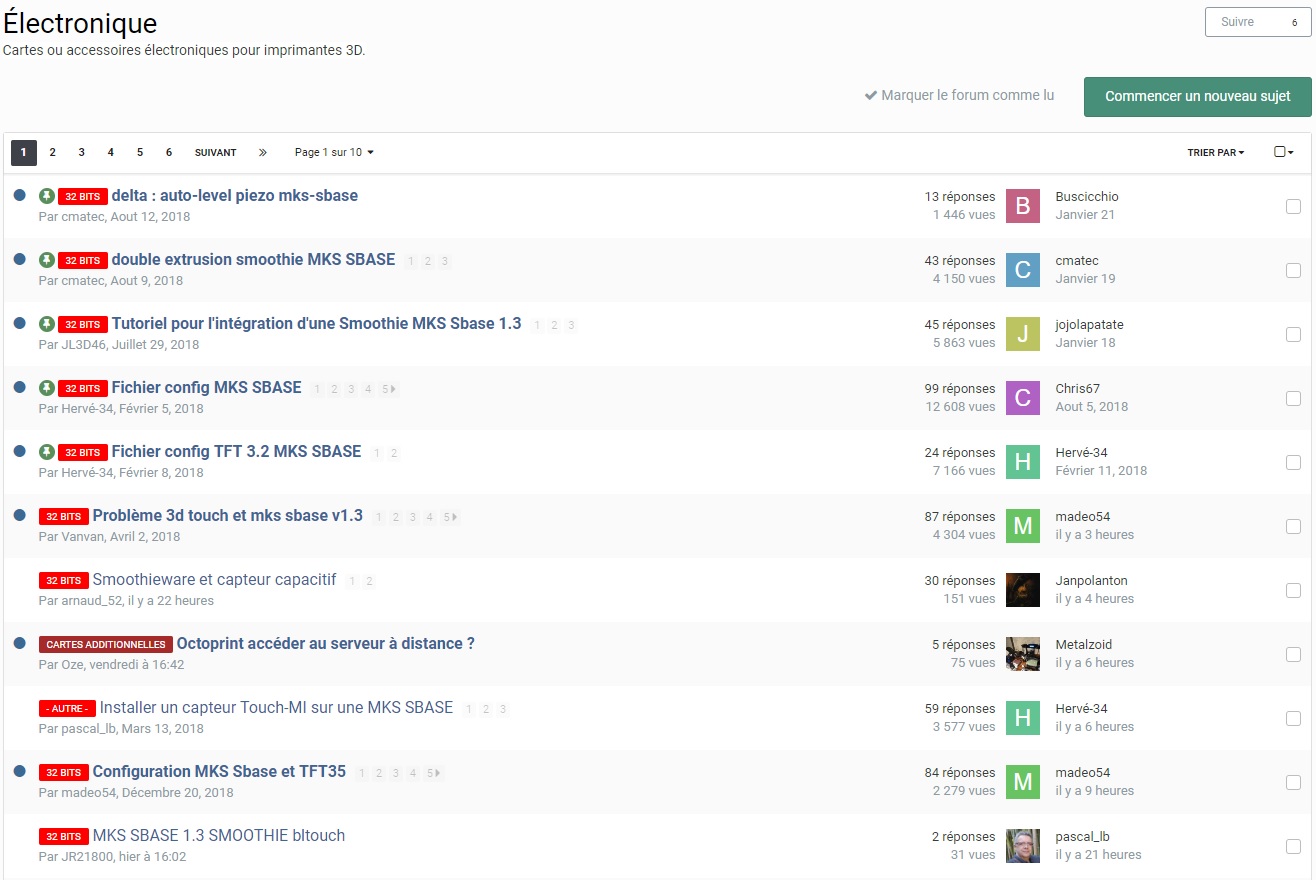This screenshot has width=1316, height=880.
Task: Click CARTES ADDITIONNELLES tag label
Action: (106, 645)
